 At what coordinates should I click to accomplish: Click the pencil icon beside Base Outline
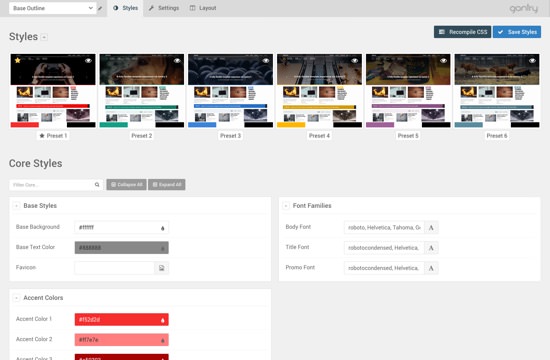click(x=100, y=8)
